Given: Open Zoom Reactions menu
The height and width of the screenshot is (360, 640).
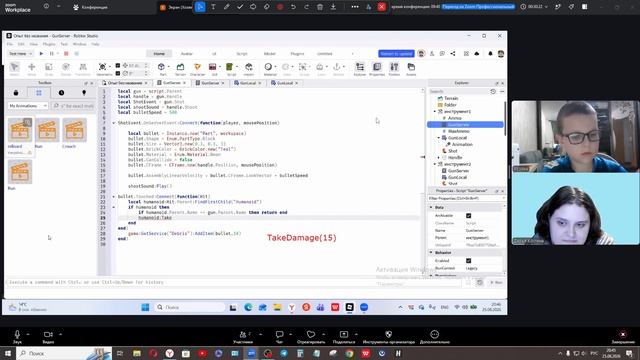Looking at the screenshot, I should [x=310, y=337].
